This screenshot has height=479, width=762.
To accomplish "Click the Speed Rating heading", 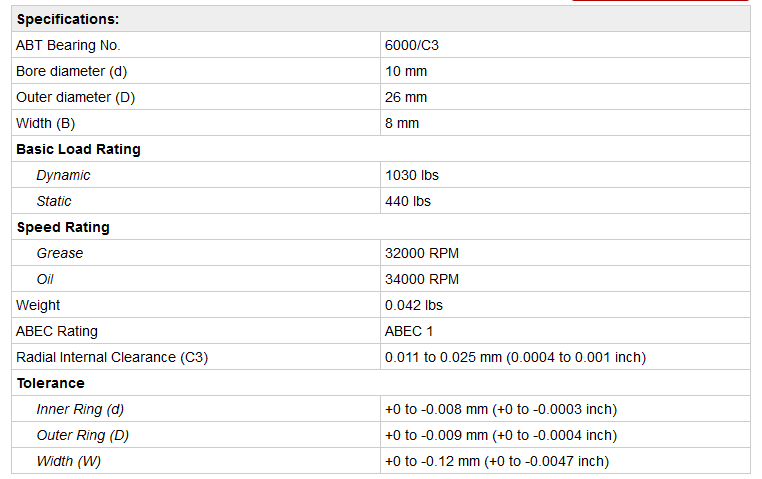I will [63, 227].
